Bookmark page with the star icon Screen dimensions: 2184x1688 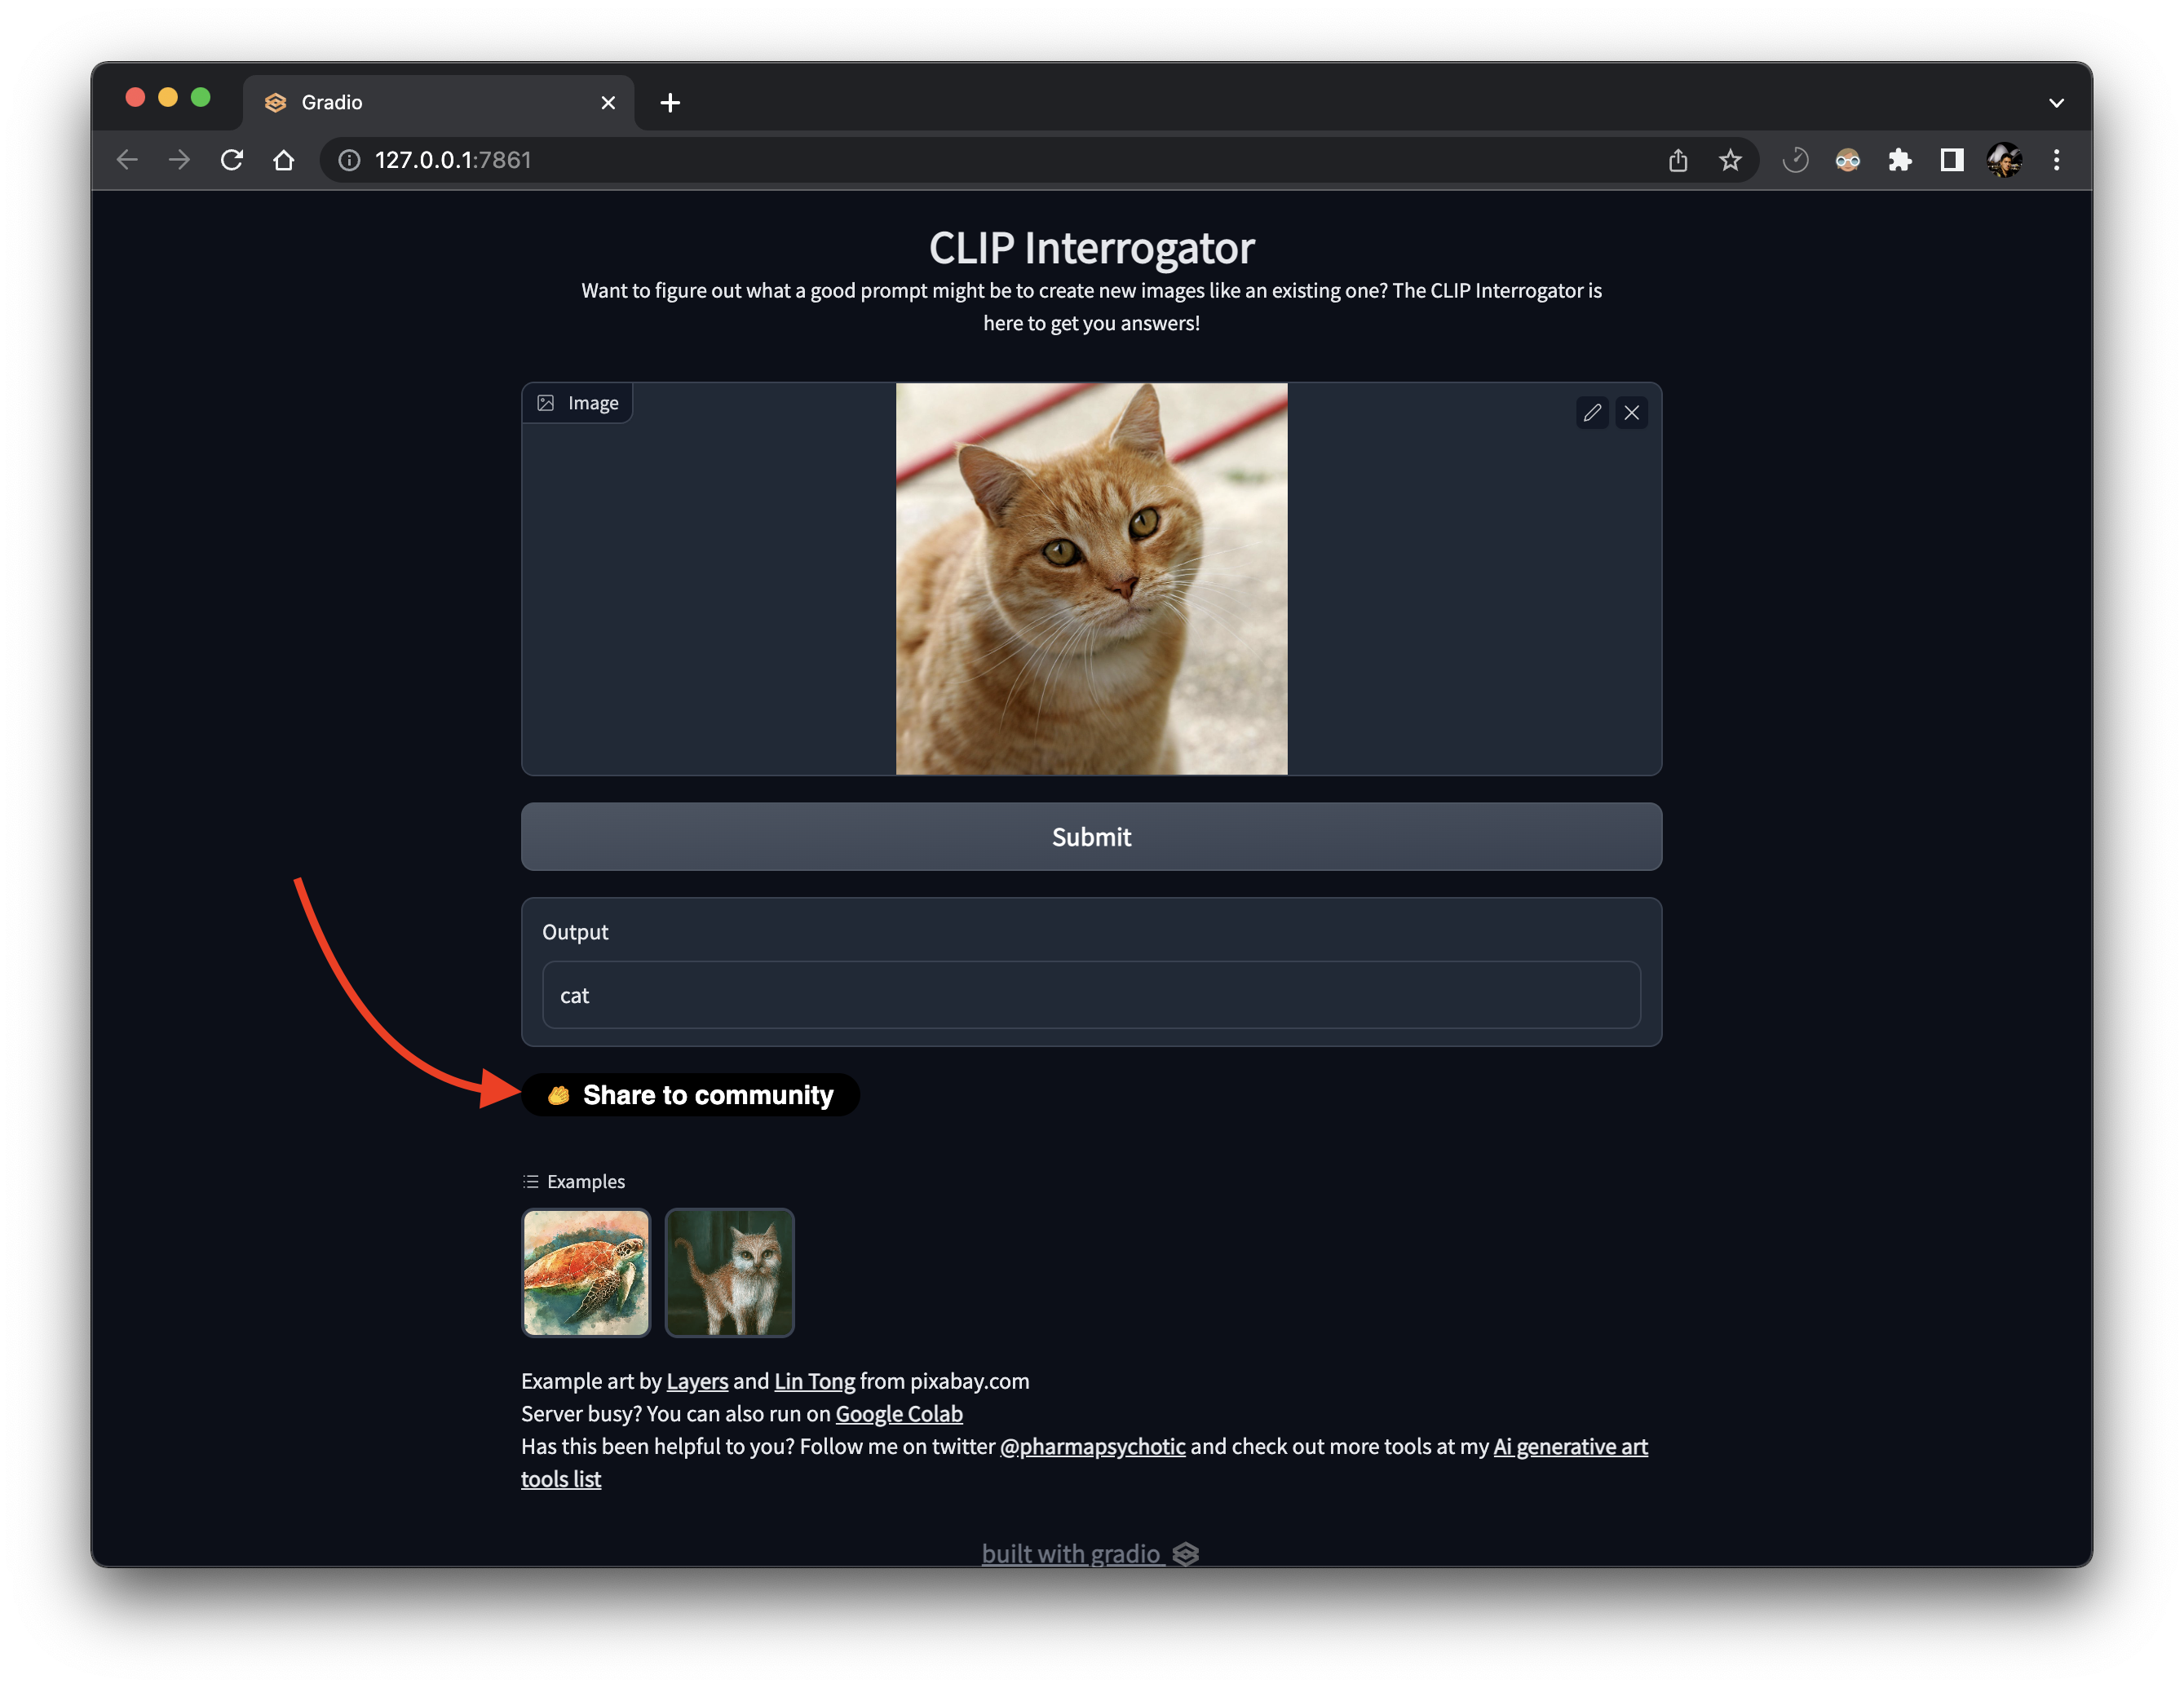click(1730, 160)
